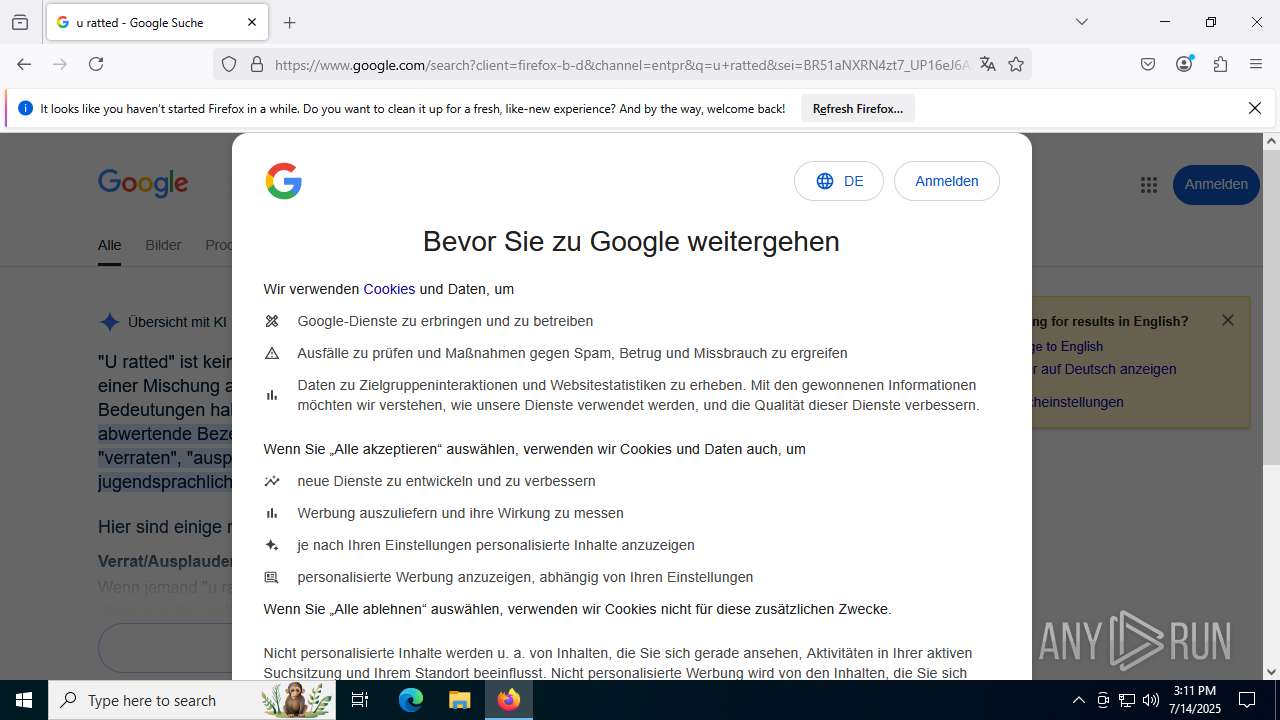Screen dimensions: 1280x720
Task: Open Firefox View icon in tab bar
Action: tap(20, 22)
